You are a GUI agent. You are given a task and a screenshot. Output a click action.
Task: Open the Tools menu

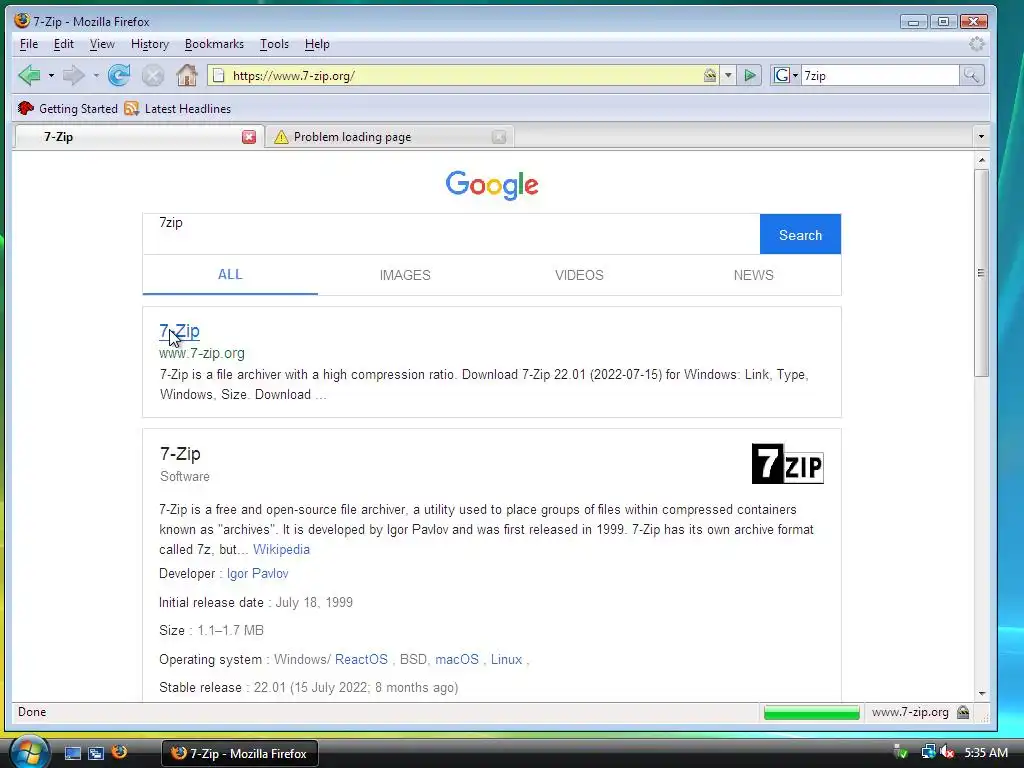click(x=274, y=44)
